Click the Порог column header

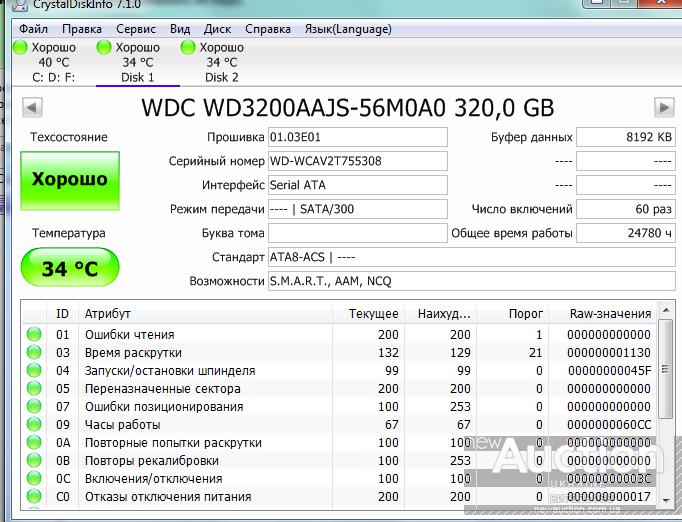(x=512, y=313)
